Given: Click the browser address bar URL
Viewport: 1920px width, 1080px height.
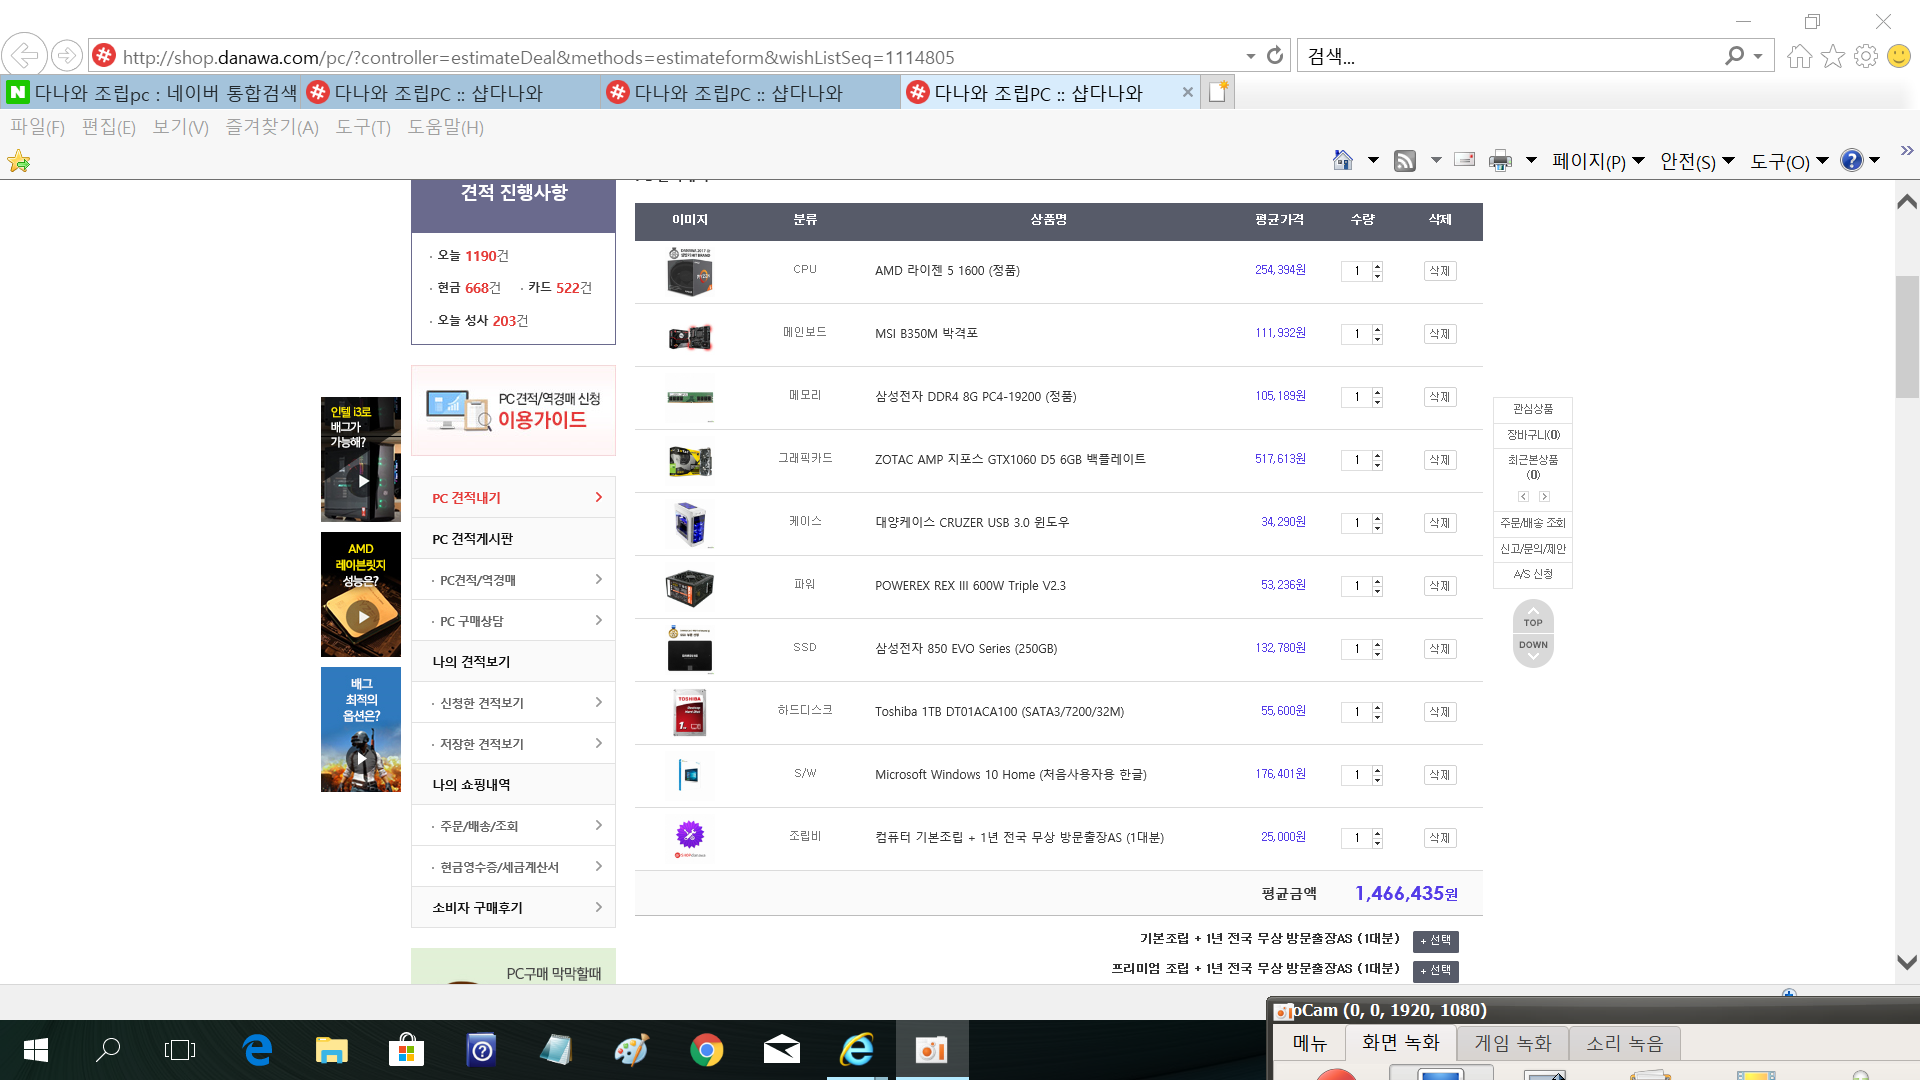Looking at the screenshot, I should [x=538, y=57].
